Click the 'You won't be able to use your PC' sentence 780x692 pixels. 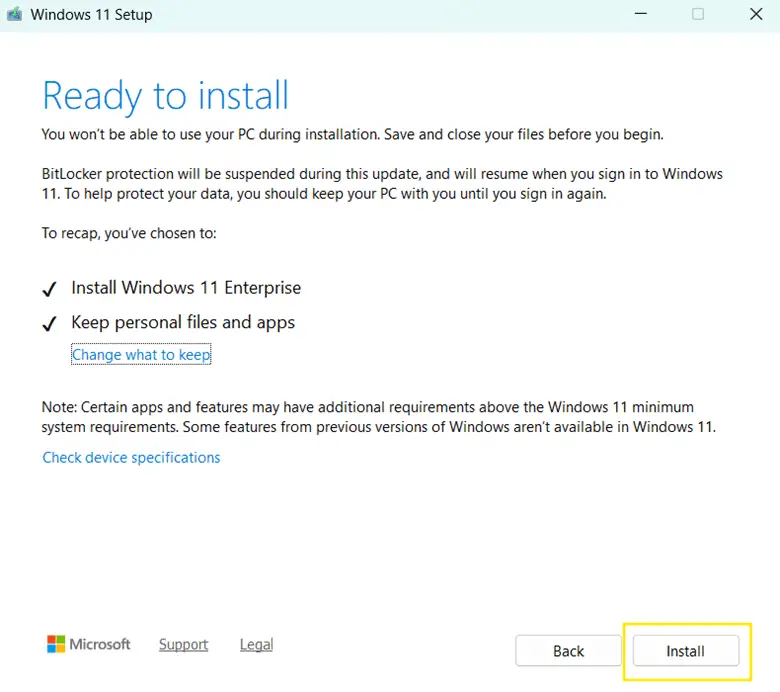[x=353, y=134]
